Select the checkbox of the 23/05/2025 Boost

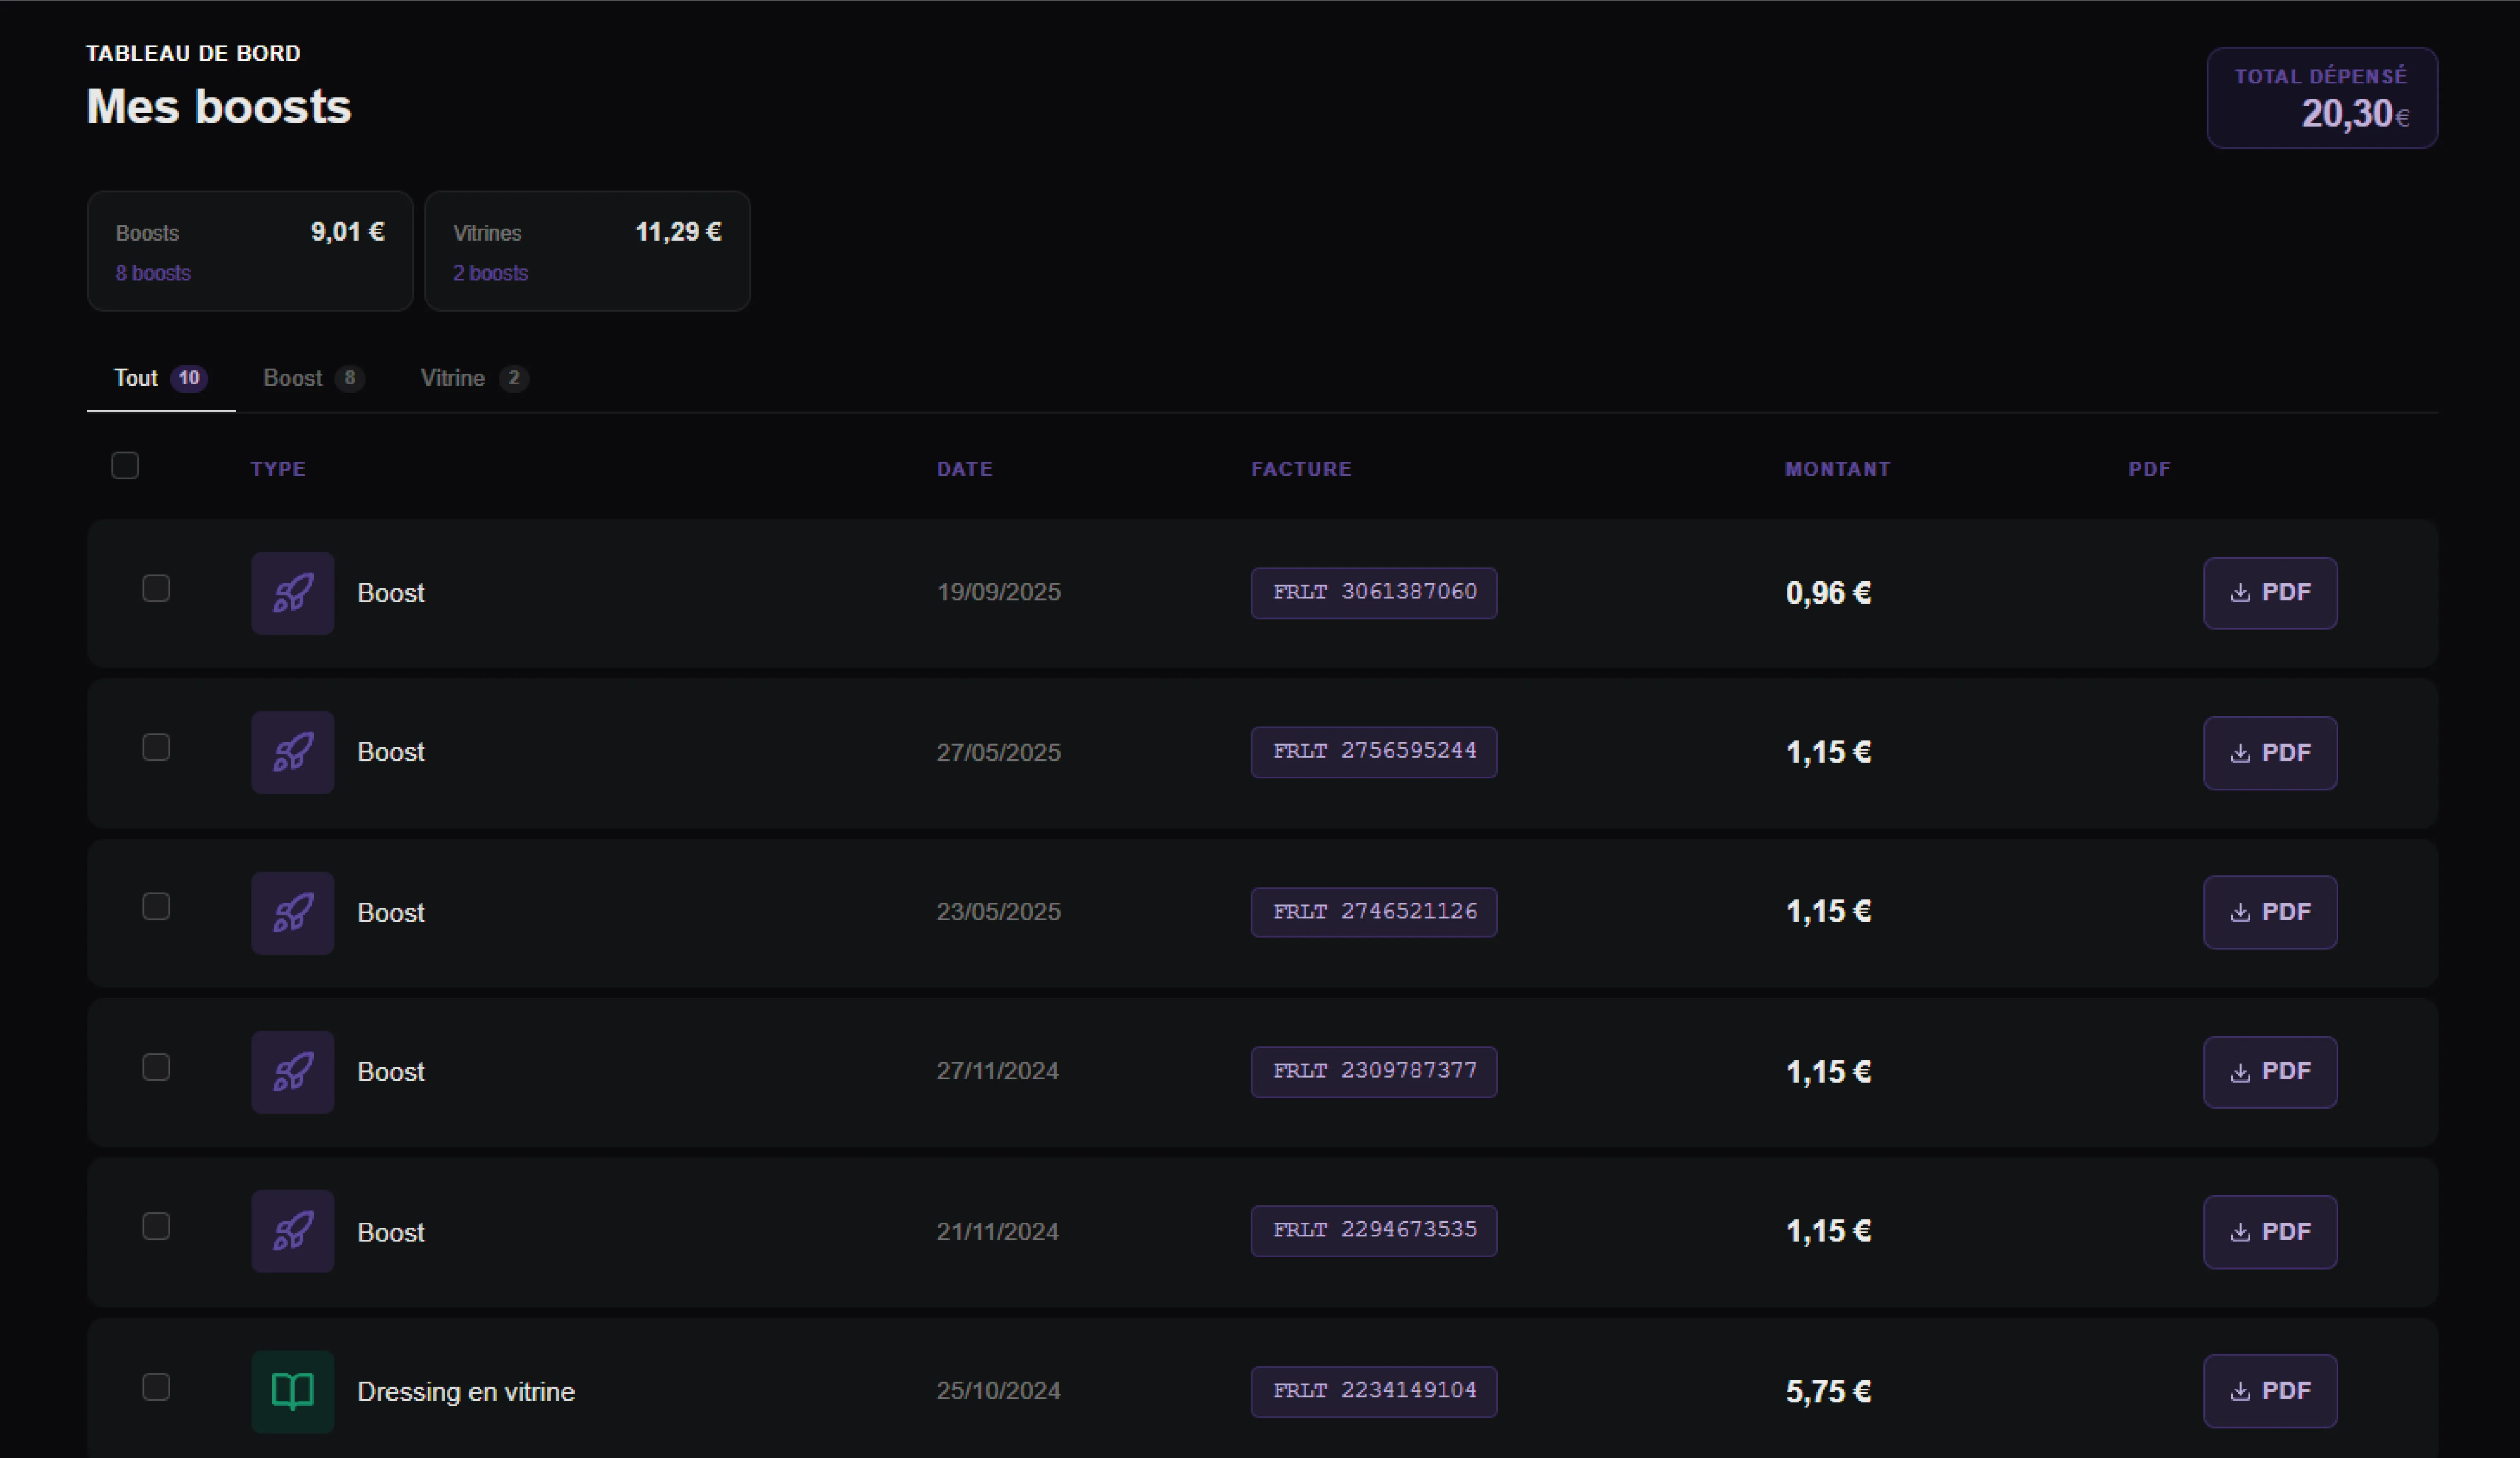point(156,906)
